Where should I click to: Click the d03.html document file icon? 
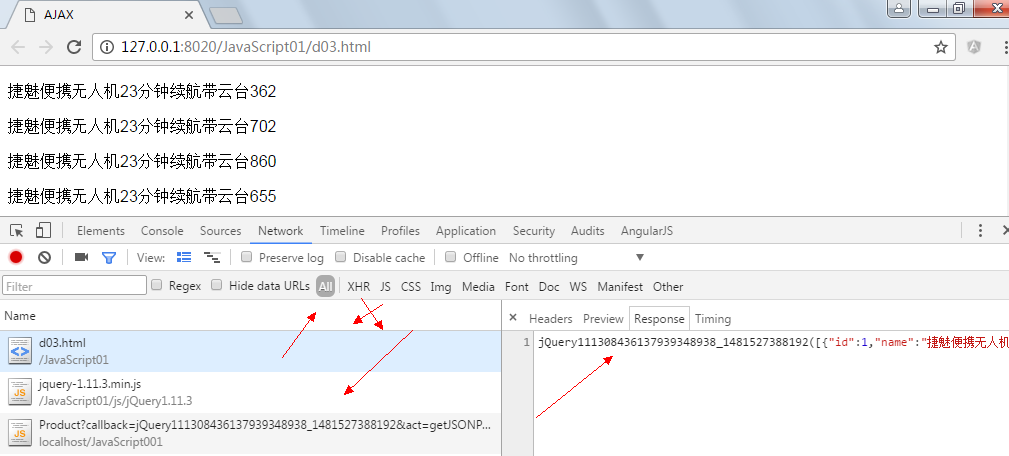pos(19,351)
